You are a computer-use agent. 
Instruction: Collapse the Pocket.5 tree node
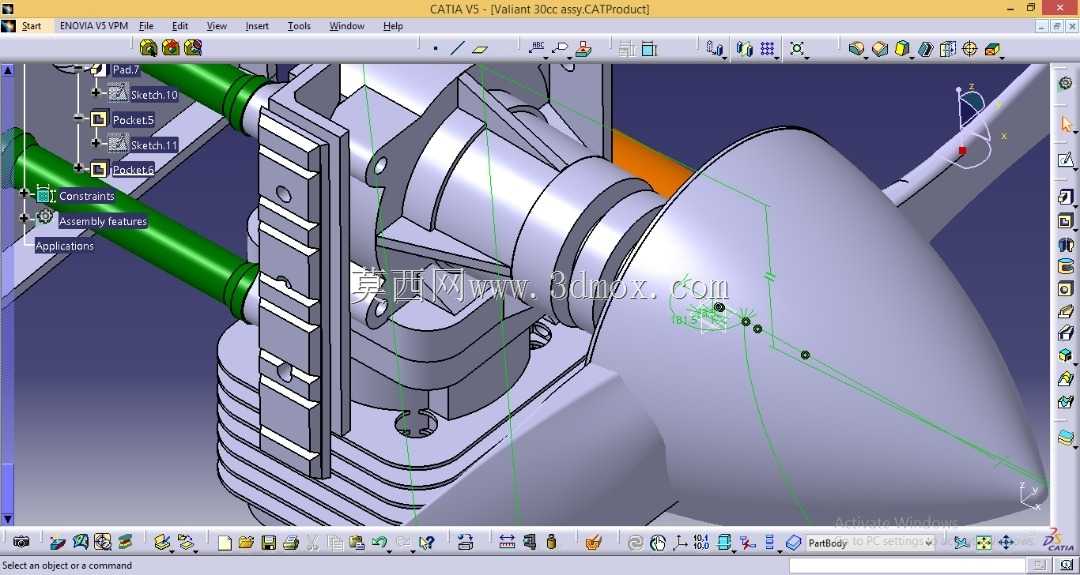pyautogui.click(x=79, y=119)
